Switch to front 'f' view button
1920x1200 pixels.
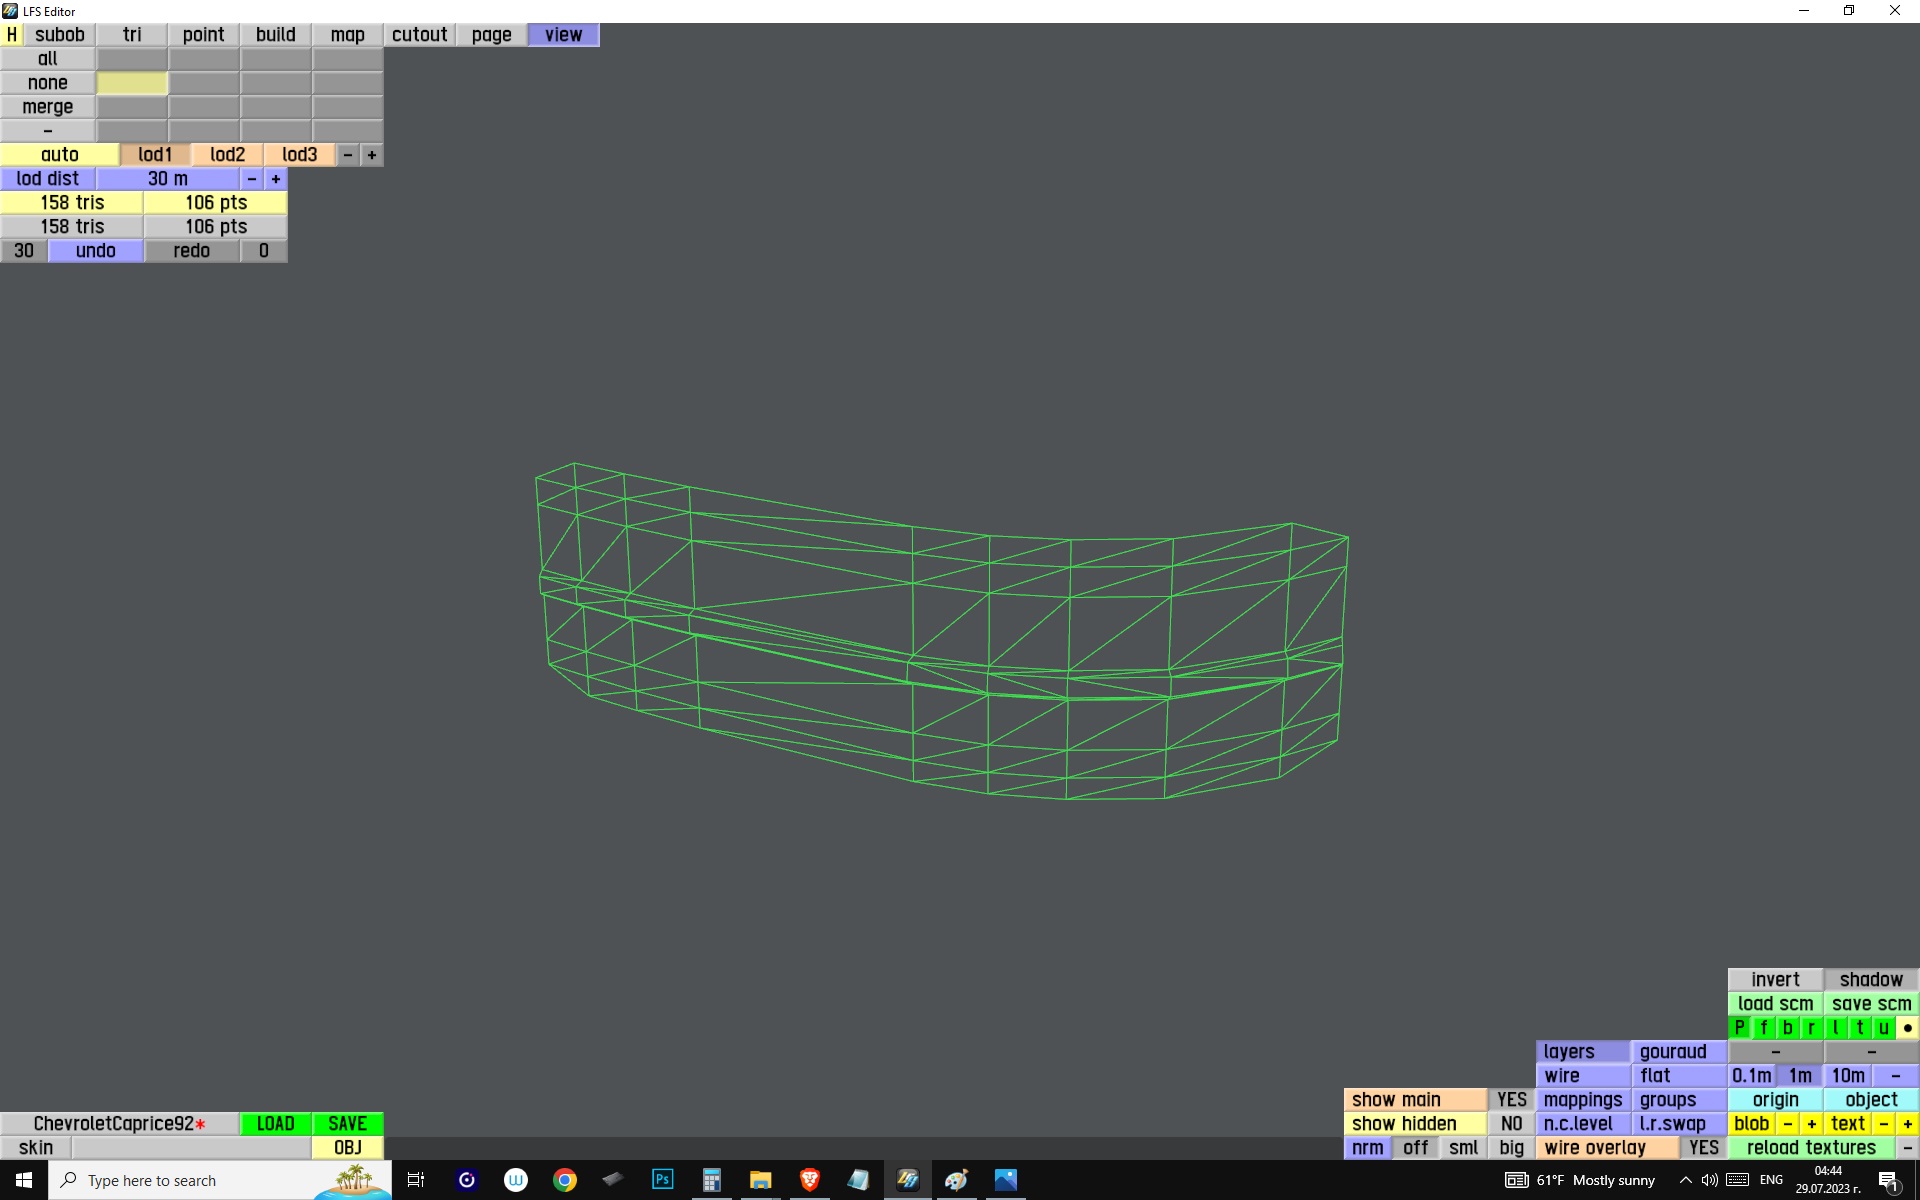tap(1763, 1028)
